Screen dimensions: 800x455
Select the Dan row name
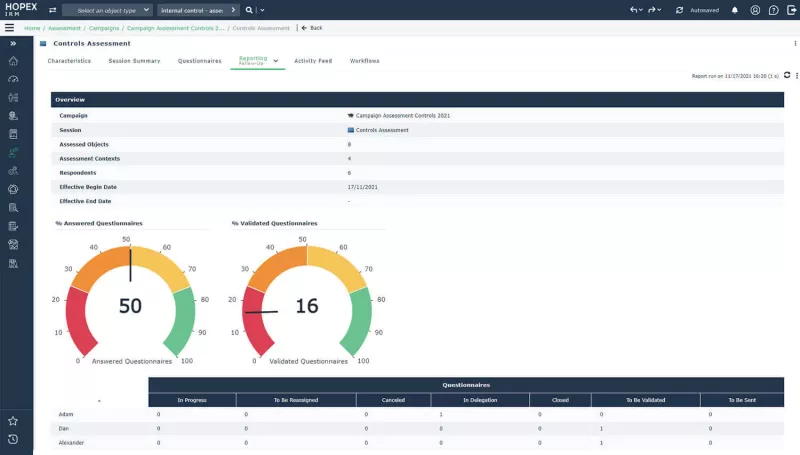(64, 428)
